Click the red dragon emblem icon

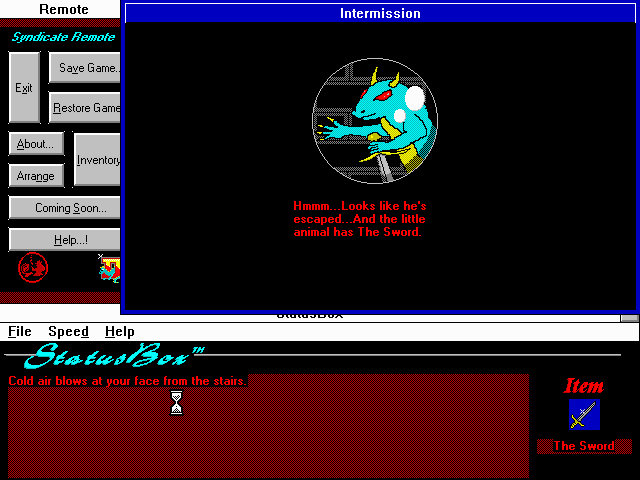point(33,268)
